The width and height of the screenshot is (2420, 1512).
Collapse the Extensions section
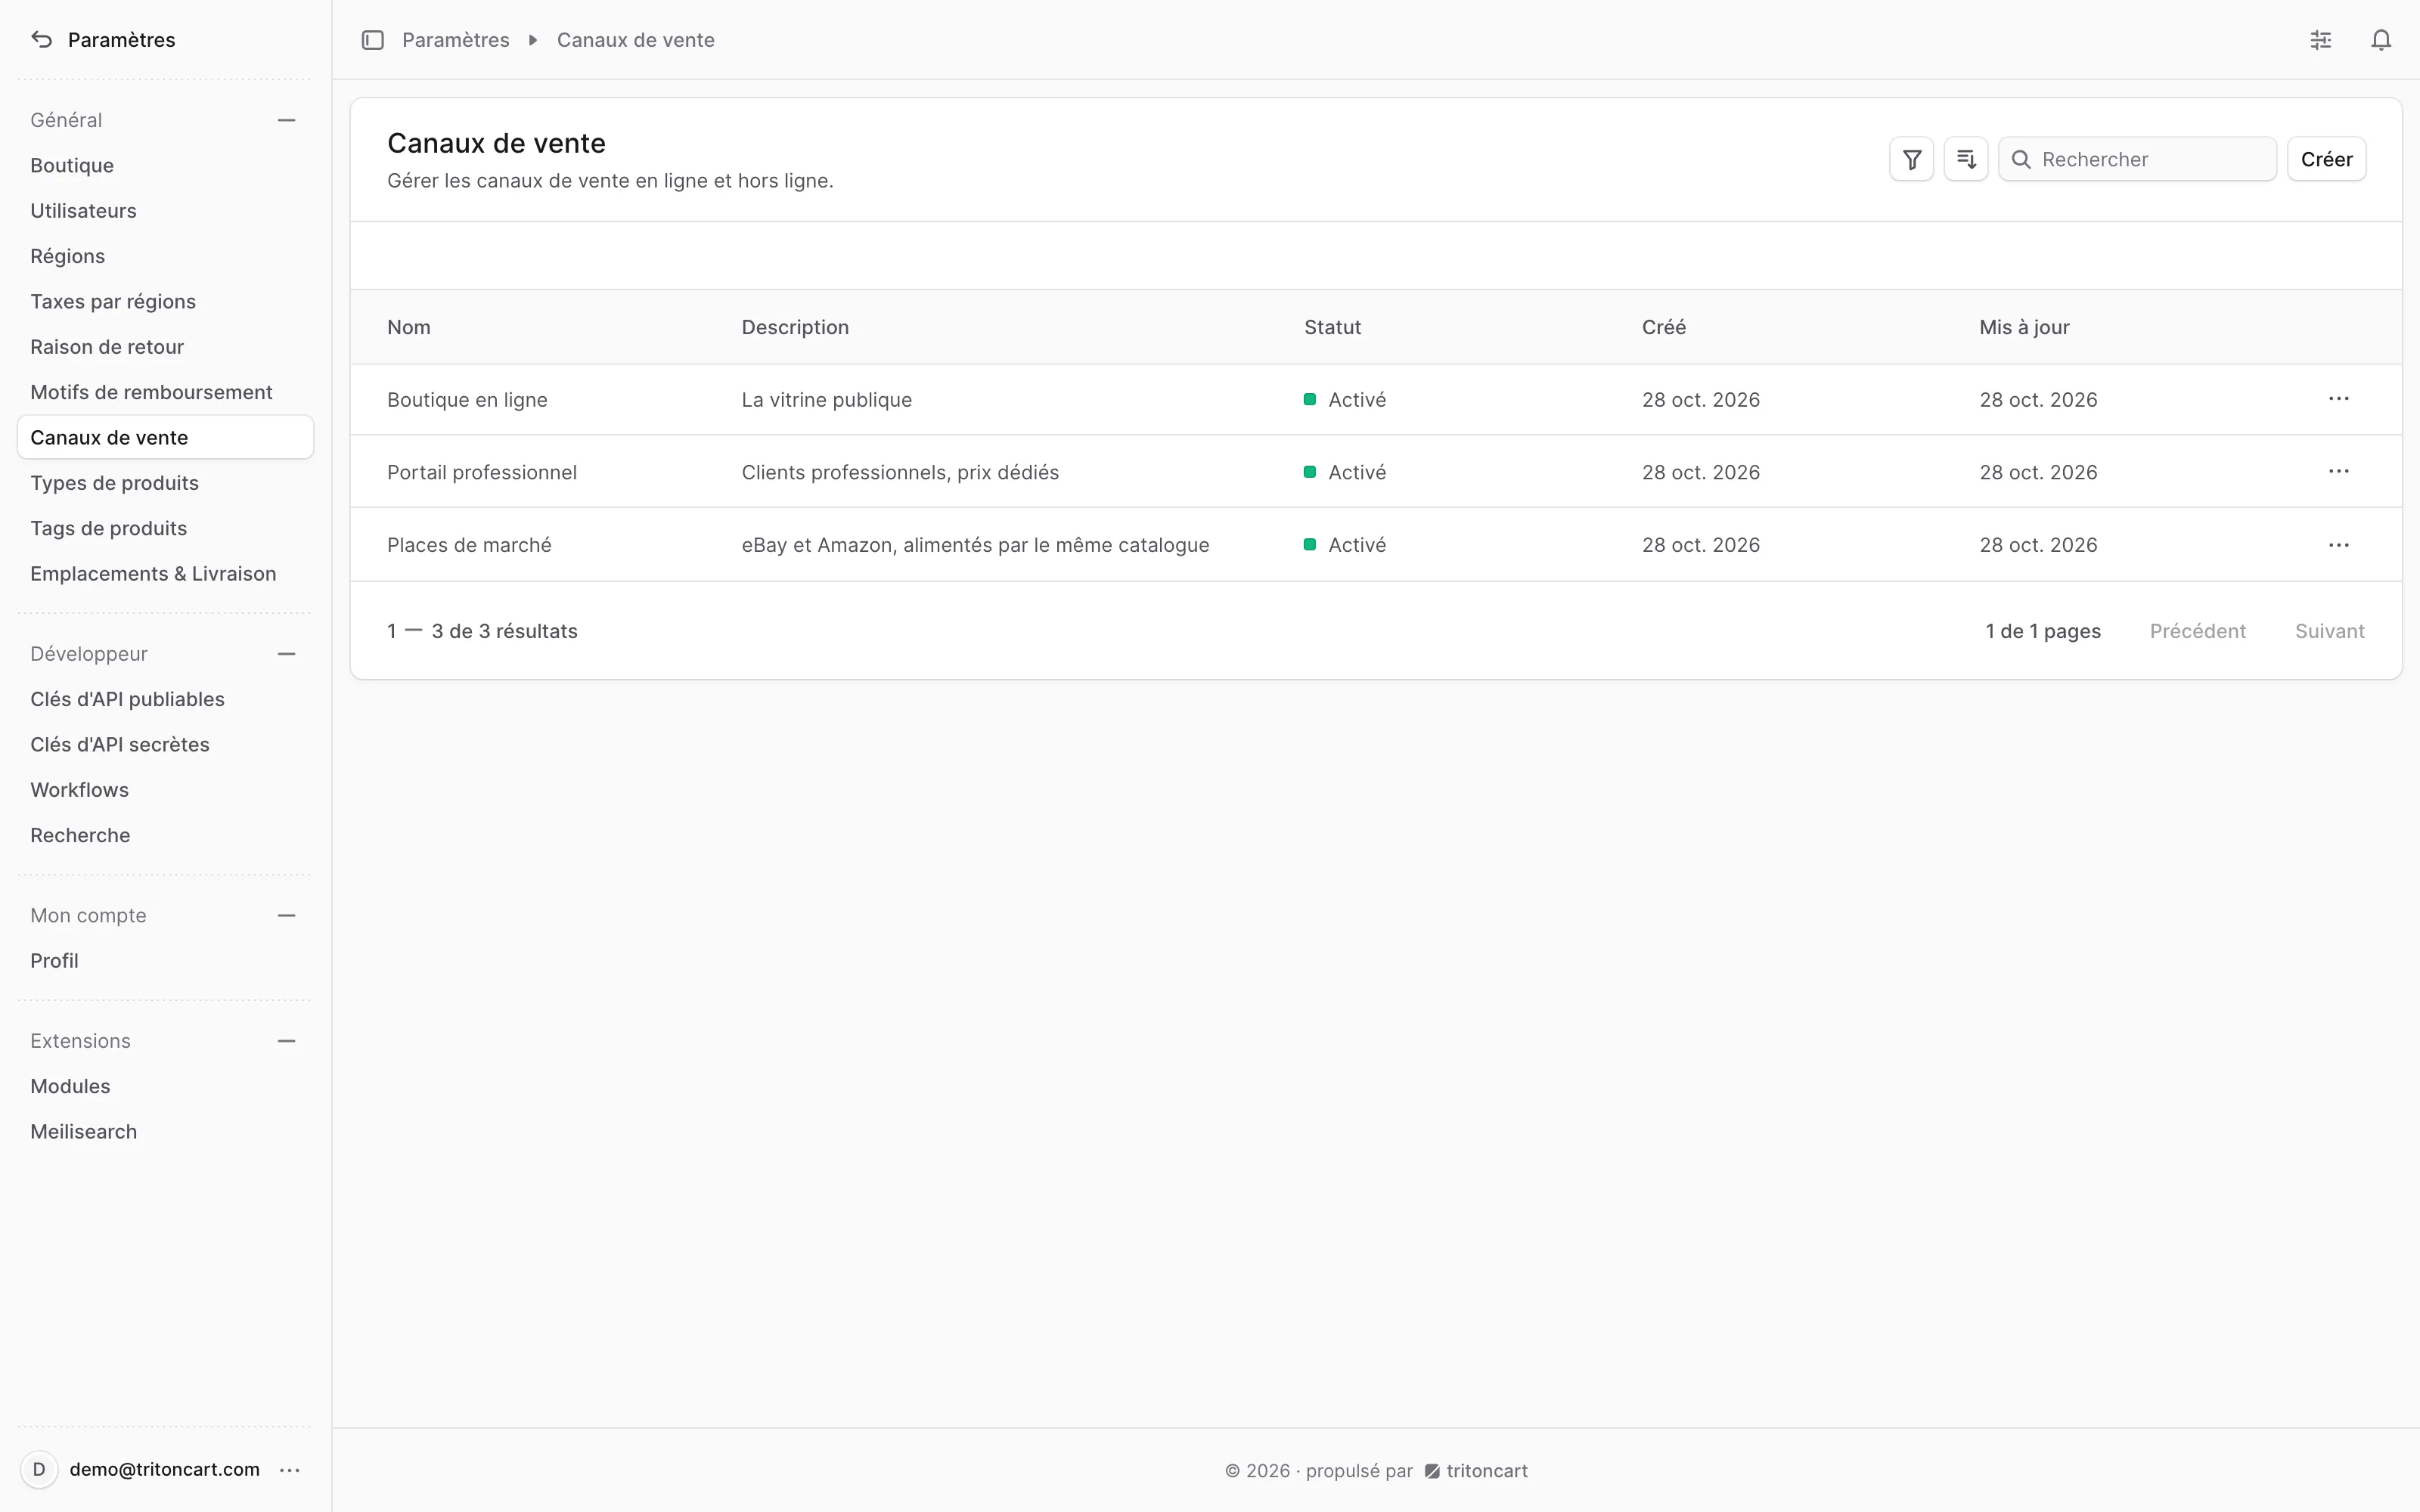click(287, 1041)
